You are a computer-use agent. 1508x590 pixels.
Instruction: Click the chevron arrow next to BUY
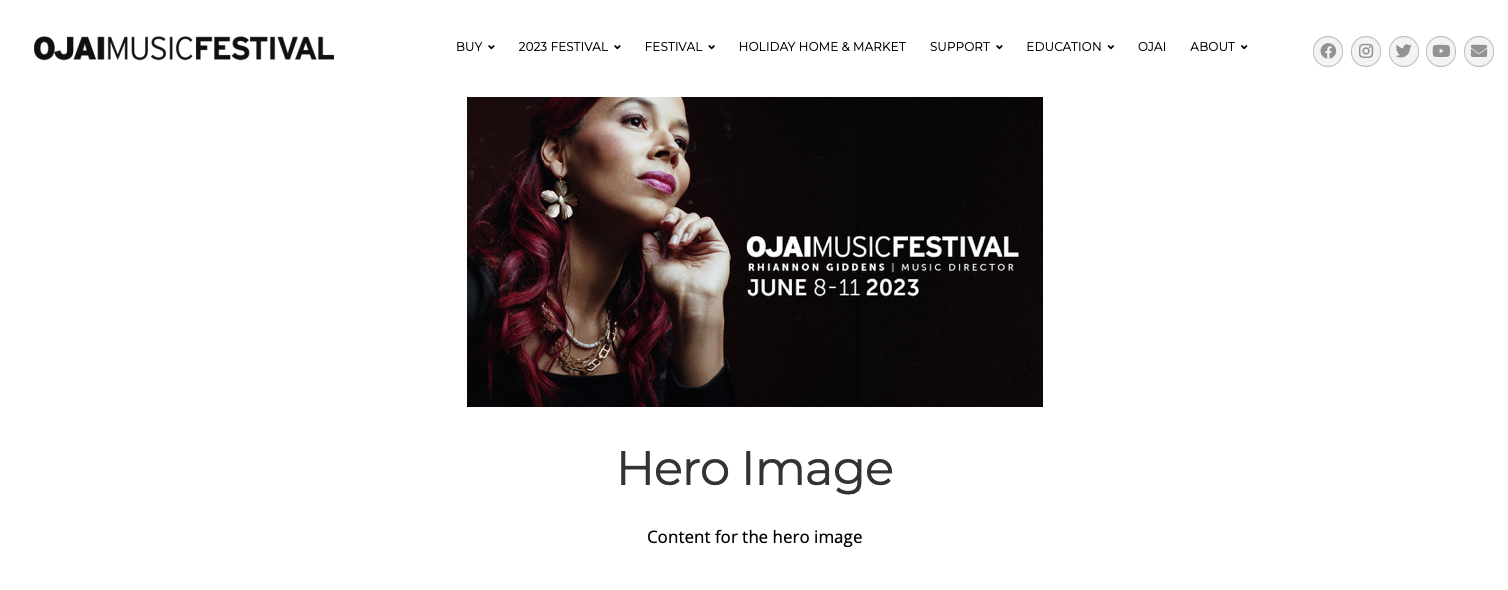pos(491,47)
